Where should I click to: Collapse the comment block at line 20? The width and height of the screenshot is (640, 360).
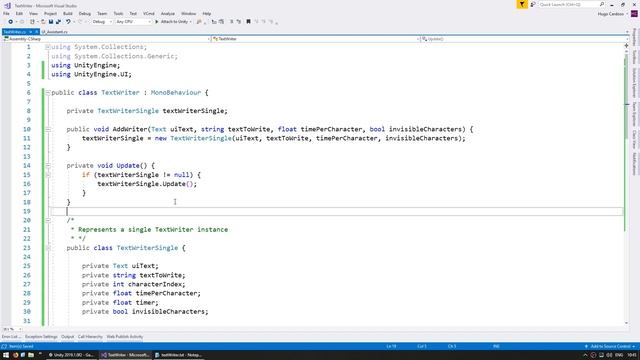(x=48, y=220)
